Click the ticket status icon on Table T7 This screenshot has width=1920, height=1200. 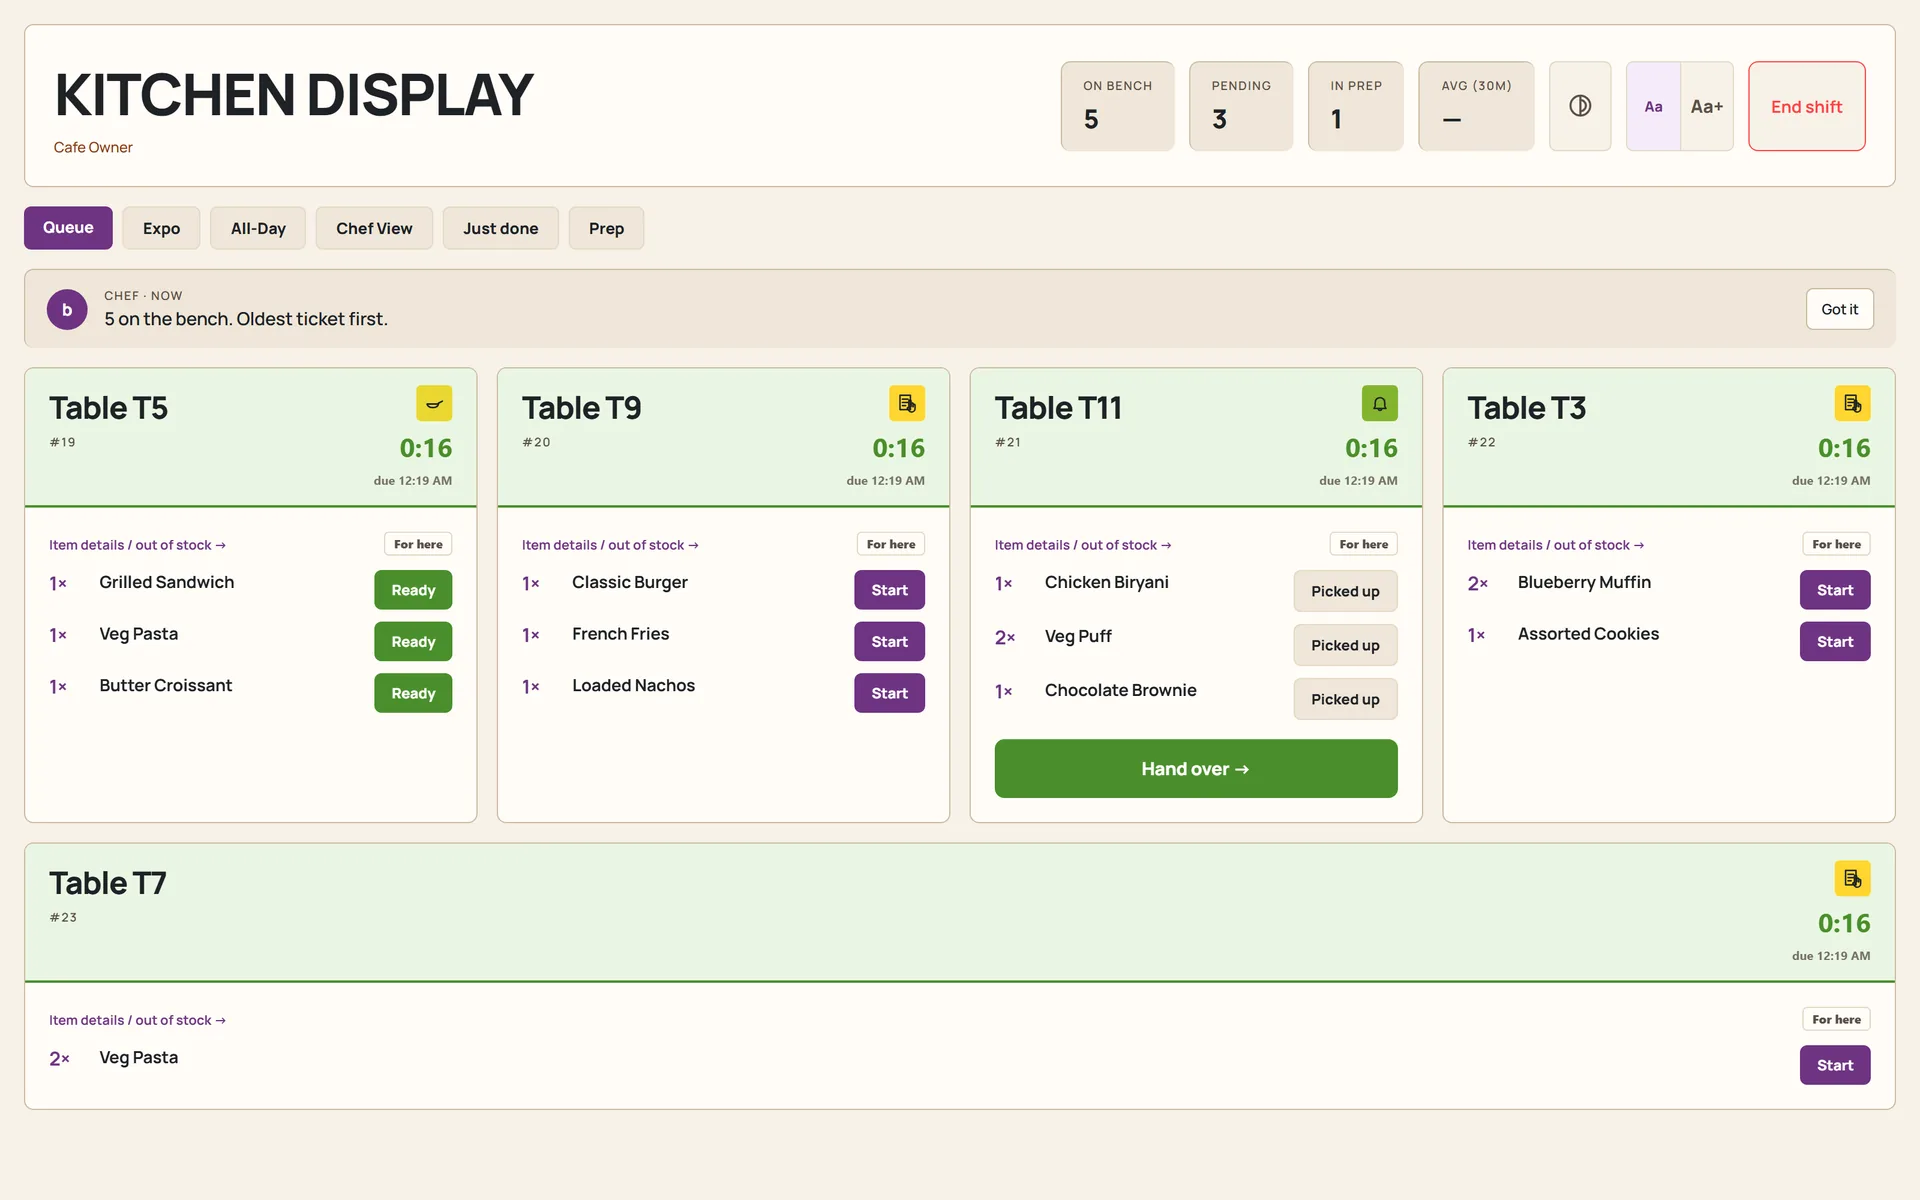click(x=1852, y=879)
